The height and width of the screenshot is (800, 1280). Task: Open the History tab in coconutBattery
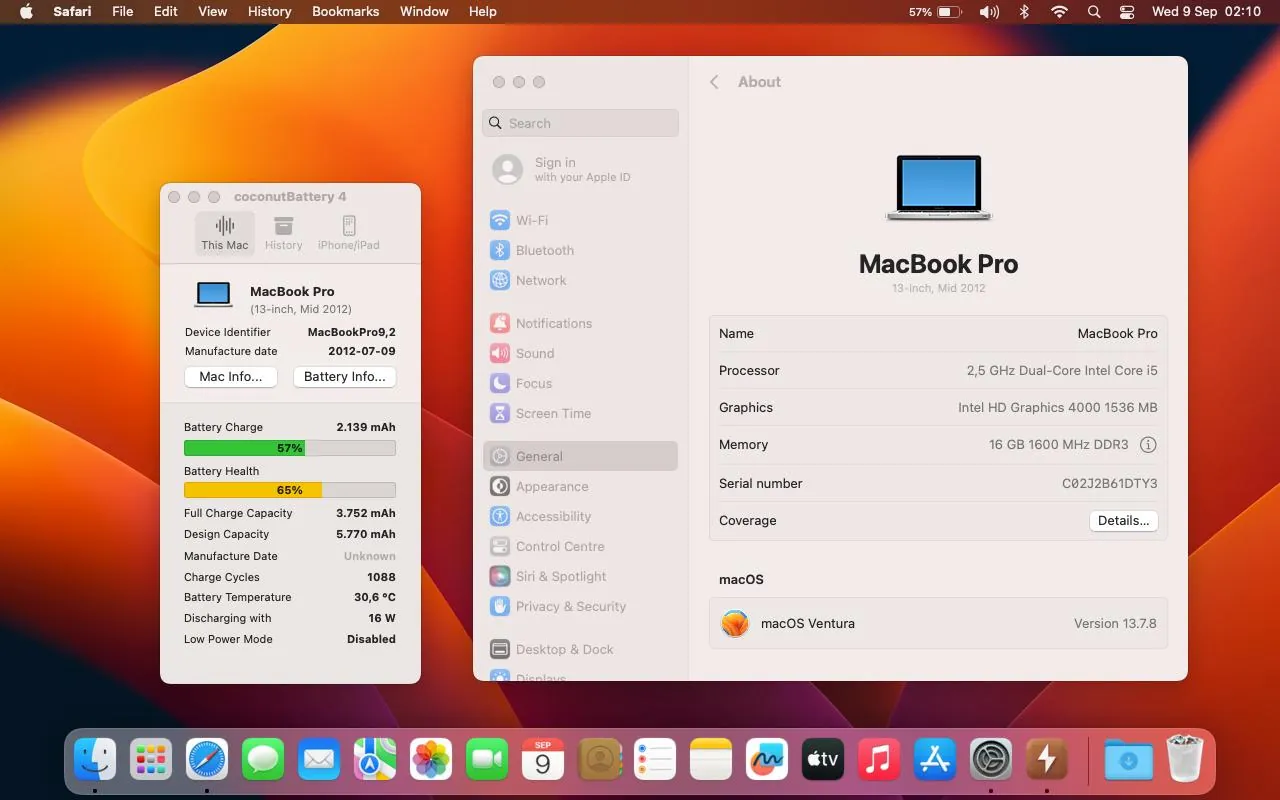[284, 234]
